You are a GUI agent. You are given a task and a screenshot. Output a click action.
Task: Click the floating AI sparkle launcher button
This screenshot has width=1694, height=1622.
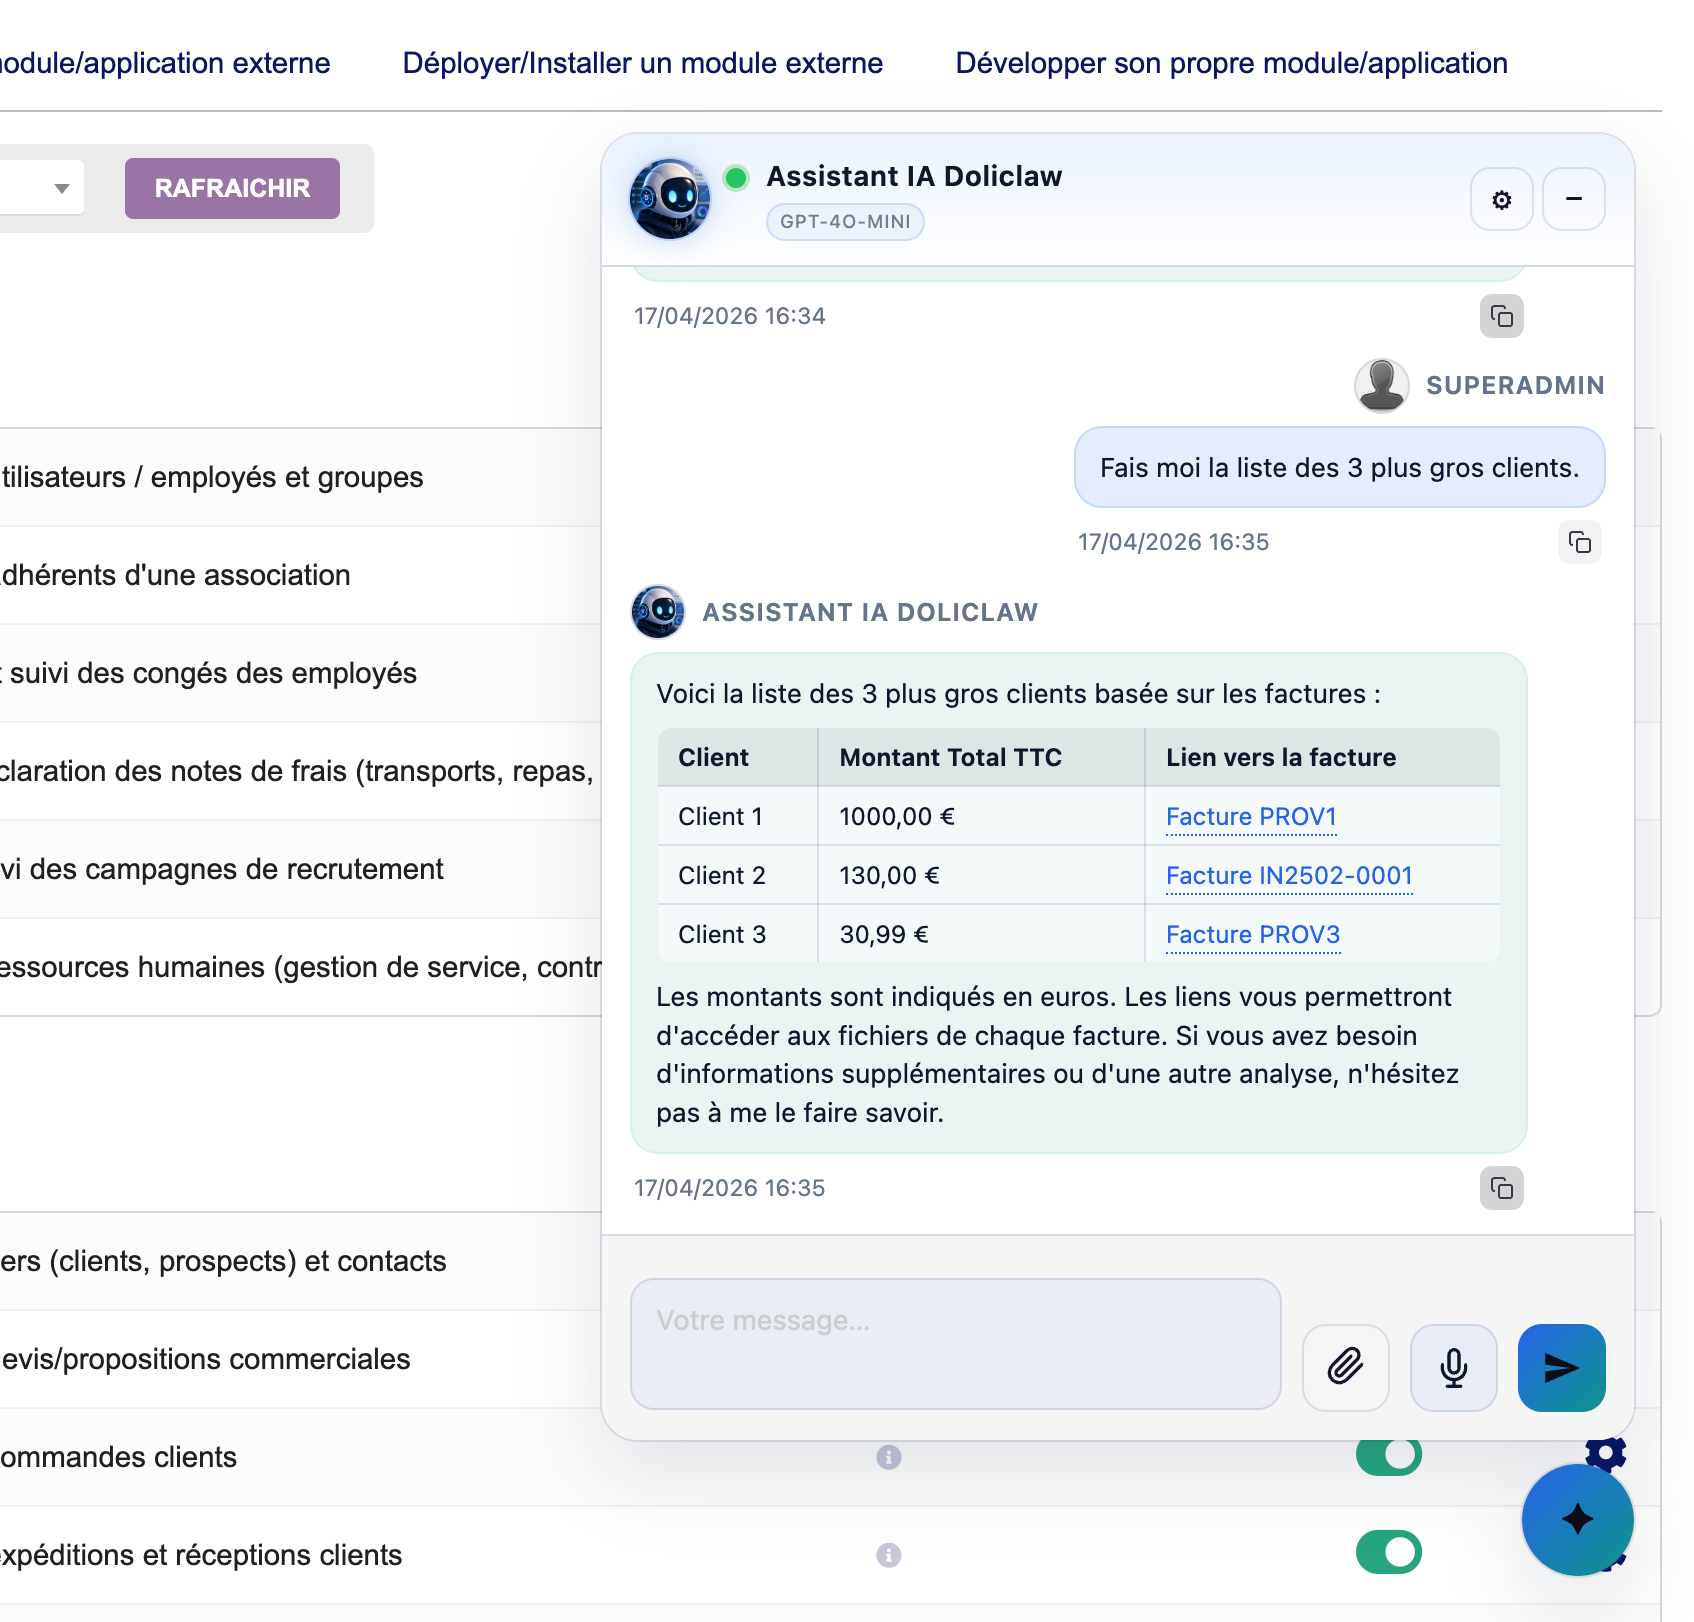(1577, 1519)
